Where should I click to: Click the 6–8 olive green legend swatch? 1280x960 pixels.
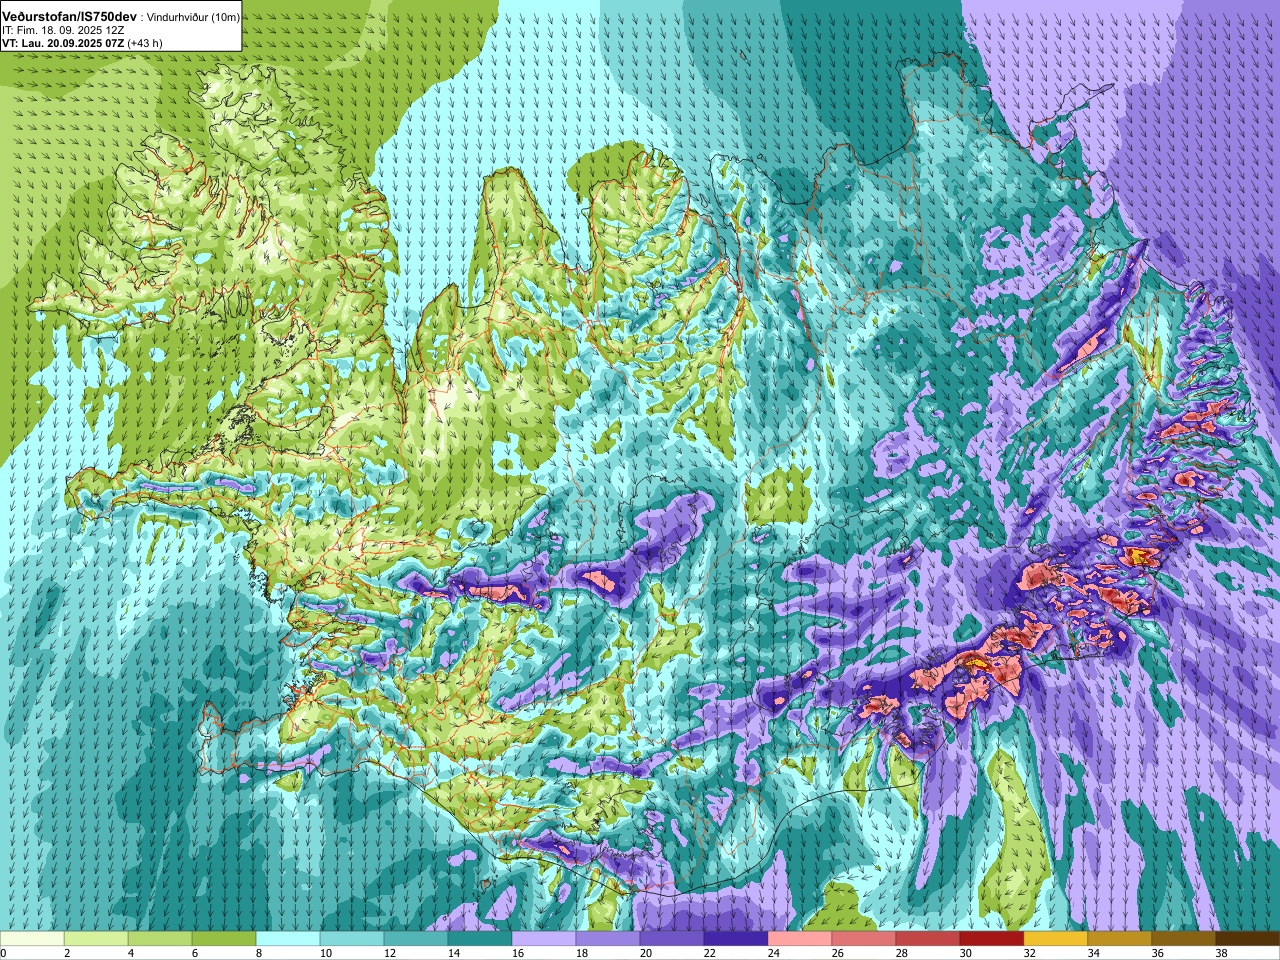point(224,939)
